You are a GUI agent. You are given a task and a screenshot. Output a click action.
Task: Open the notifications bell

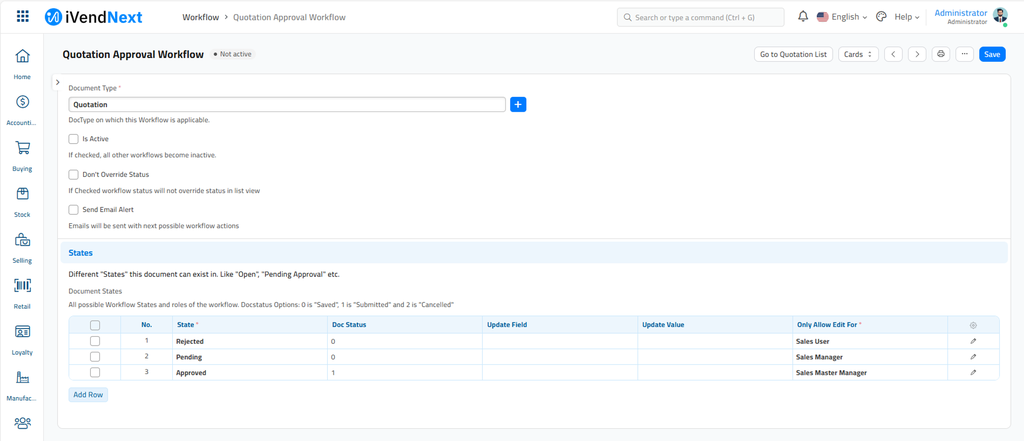(x=803, y=17)
